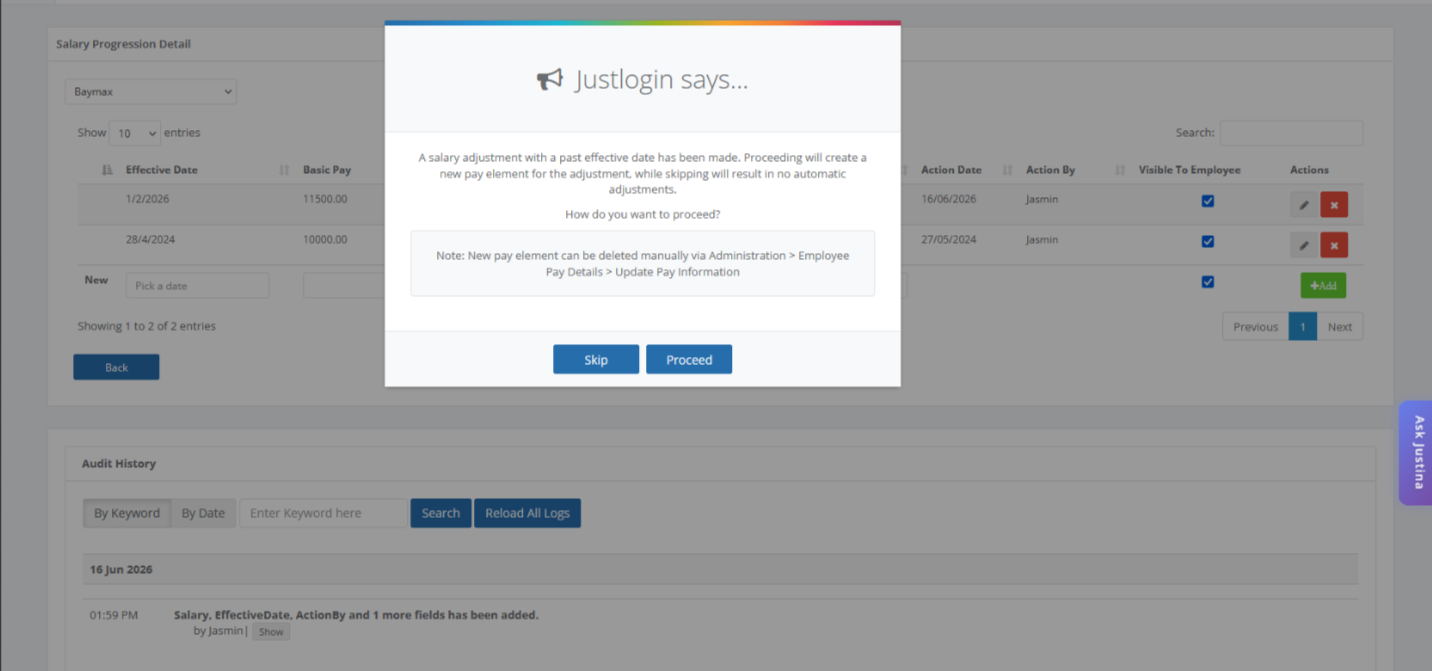
Task: Click the audit history Search button
Action: point(441,513)
